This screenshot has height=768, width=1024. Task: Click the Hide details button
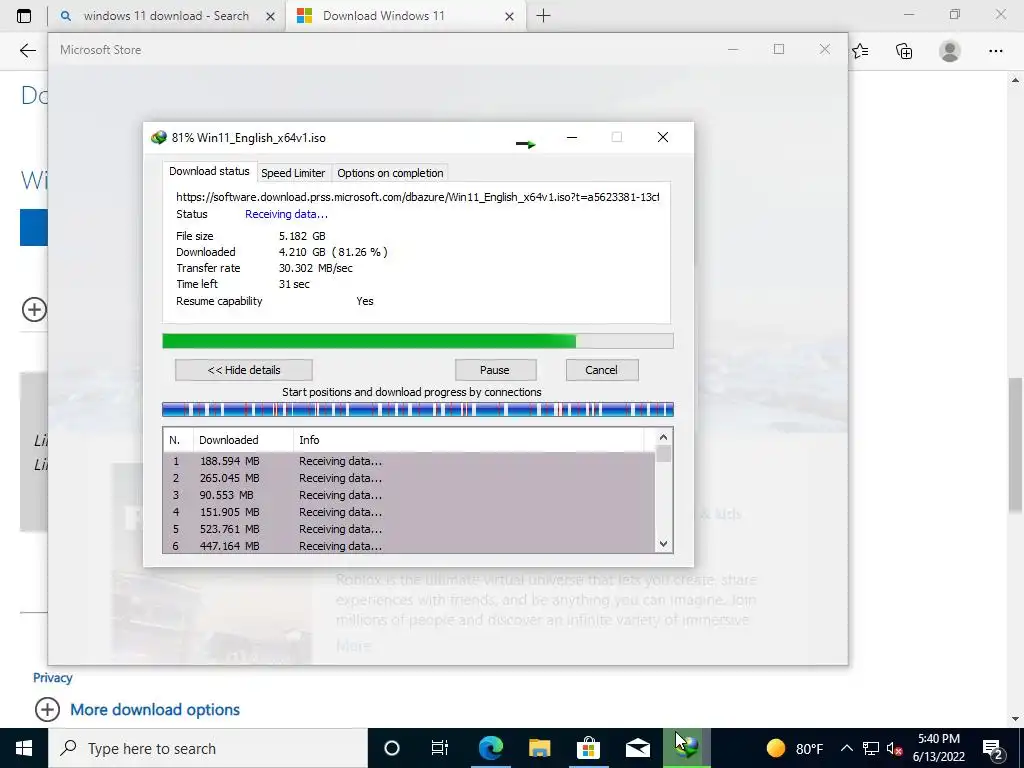(x=244, y=370)
